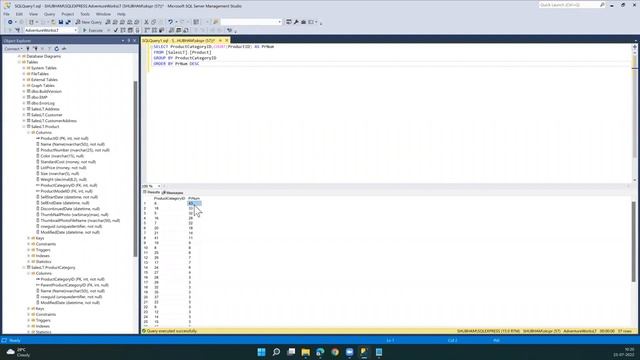The height and width of the screenshot is (360, 640).
Task: Click the ProductCategoryID results column header
Action: pos(169,198)
